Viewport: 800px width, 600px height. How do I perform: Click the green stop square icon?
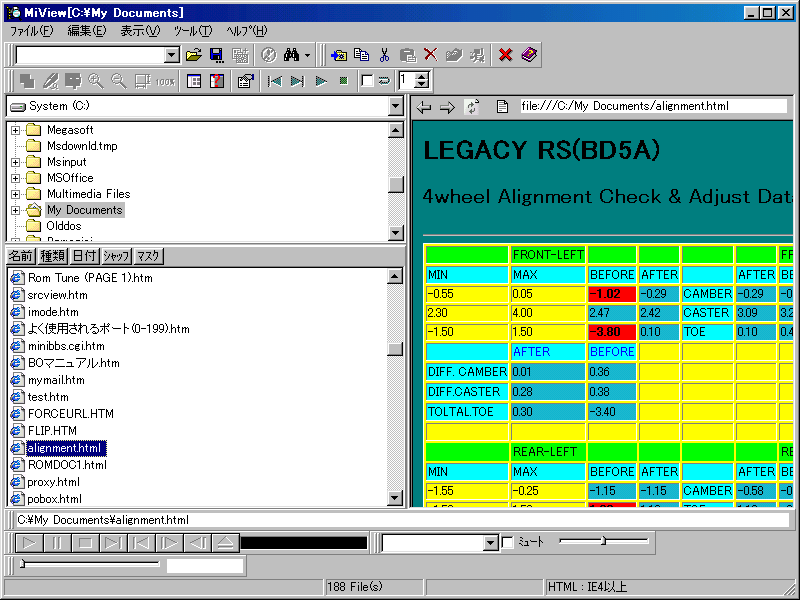tap(343, 81)
